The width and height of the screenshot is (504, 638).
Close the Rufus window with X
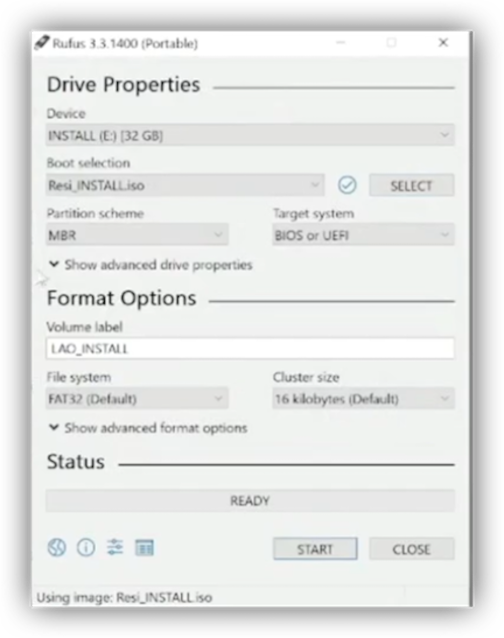tap(443, 42)
